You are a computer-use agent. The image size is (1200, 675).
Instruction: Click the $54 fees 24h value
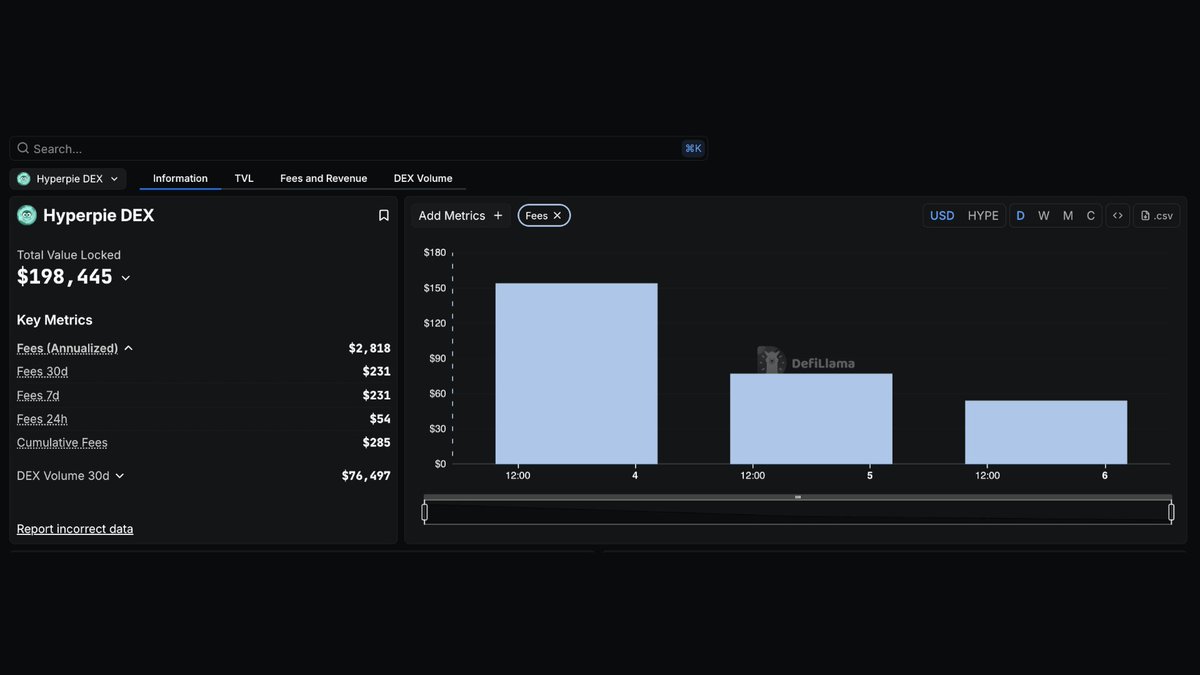(380, 419)
